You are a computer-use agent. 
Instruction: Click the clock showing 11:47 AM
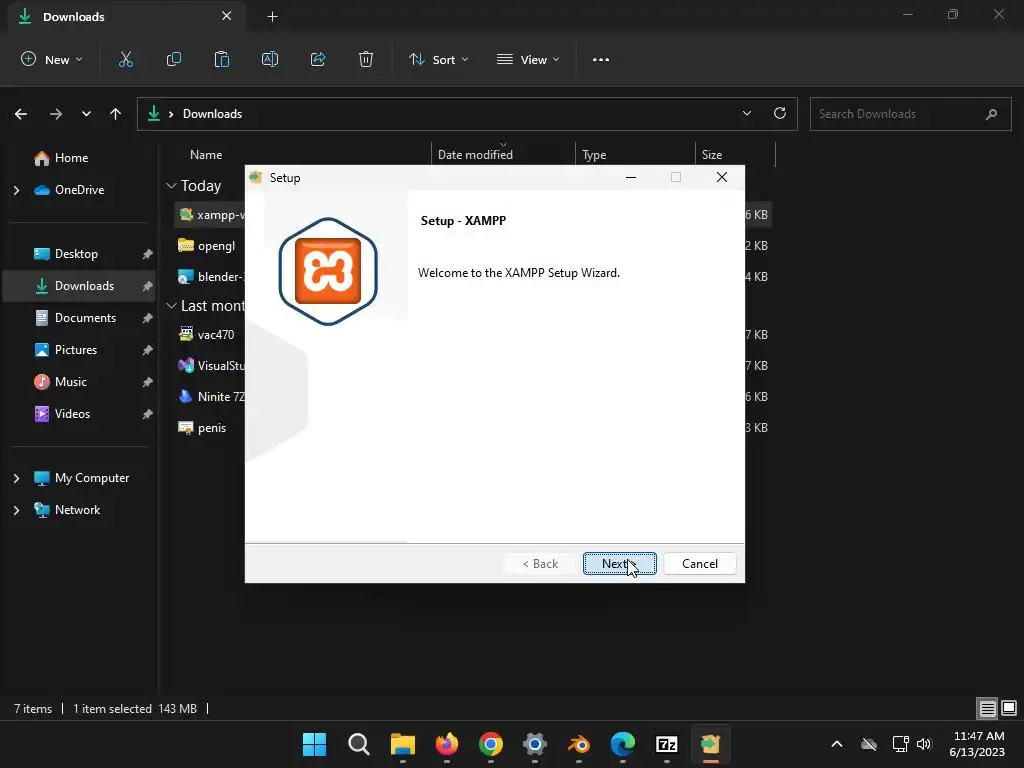tap(978, 736)
